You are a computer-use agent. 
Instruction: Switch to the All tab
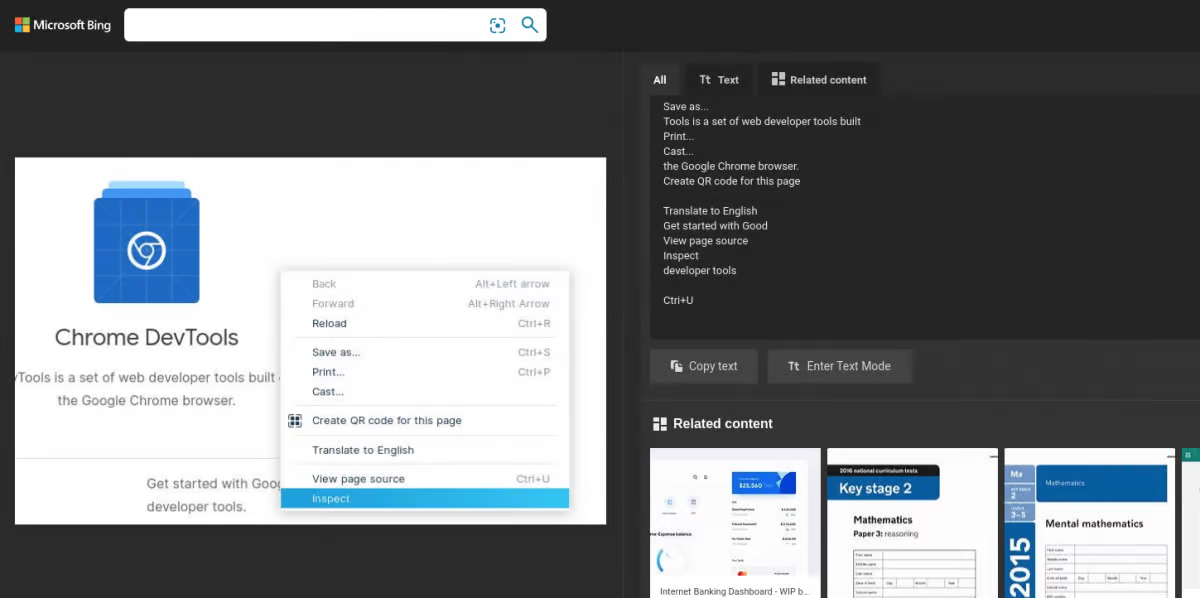(x=660, y=80)
